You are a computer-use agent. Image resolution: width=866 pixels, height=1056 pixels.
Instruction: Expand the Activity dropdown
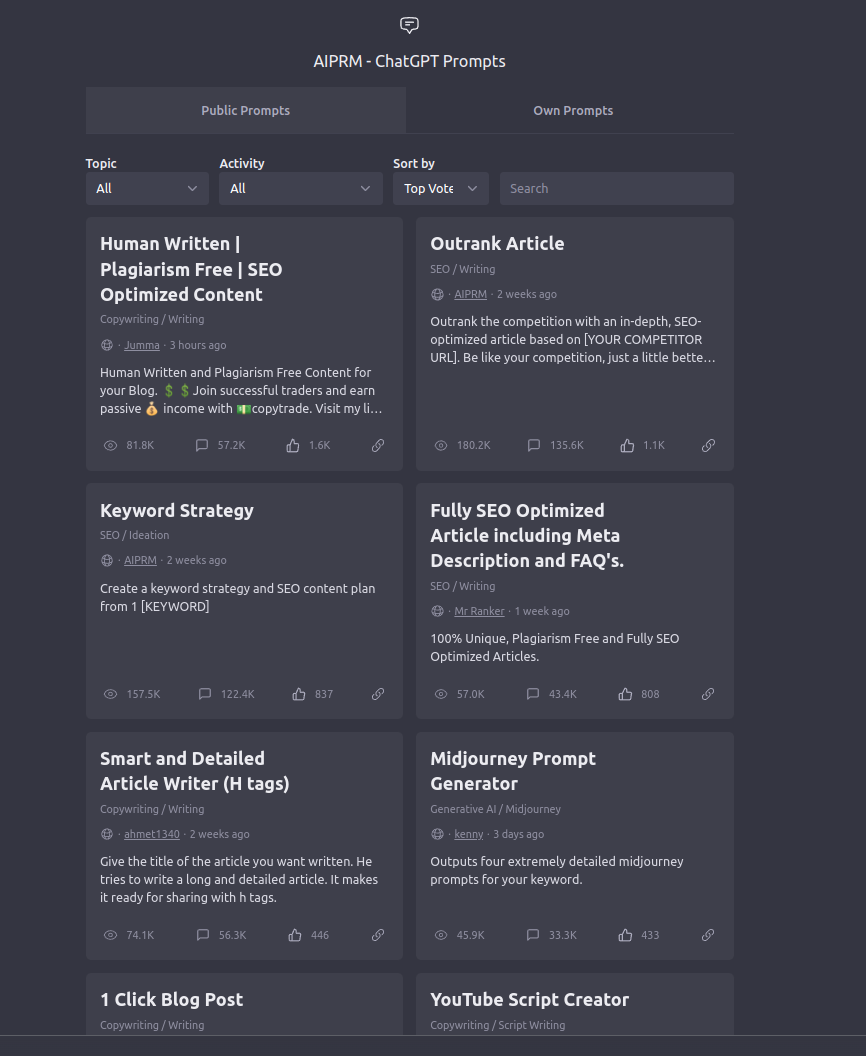(300, 188)
